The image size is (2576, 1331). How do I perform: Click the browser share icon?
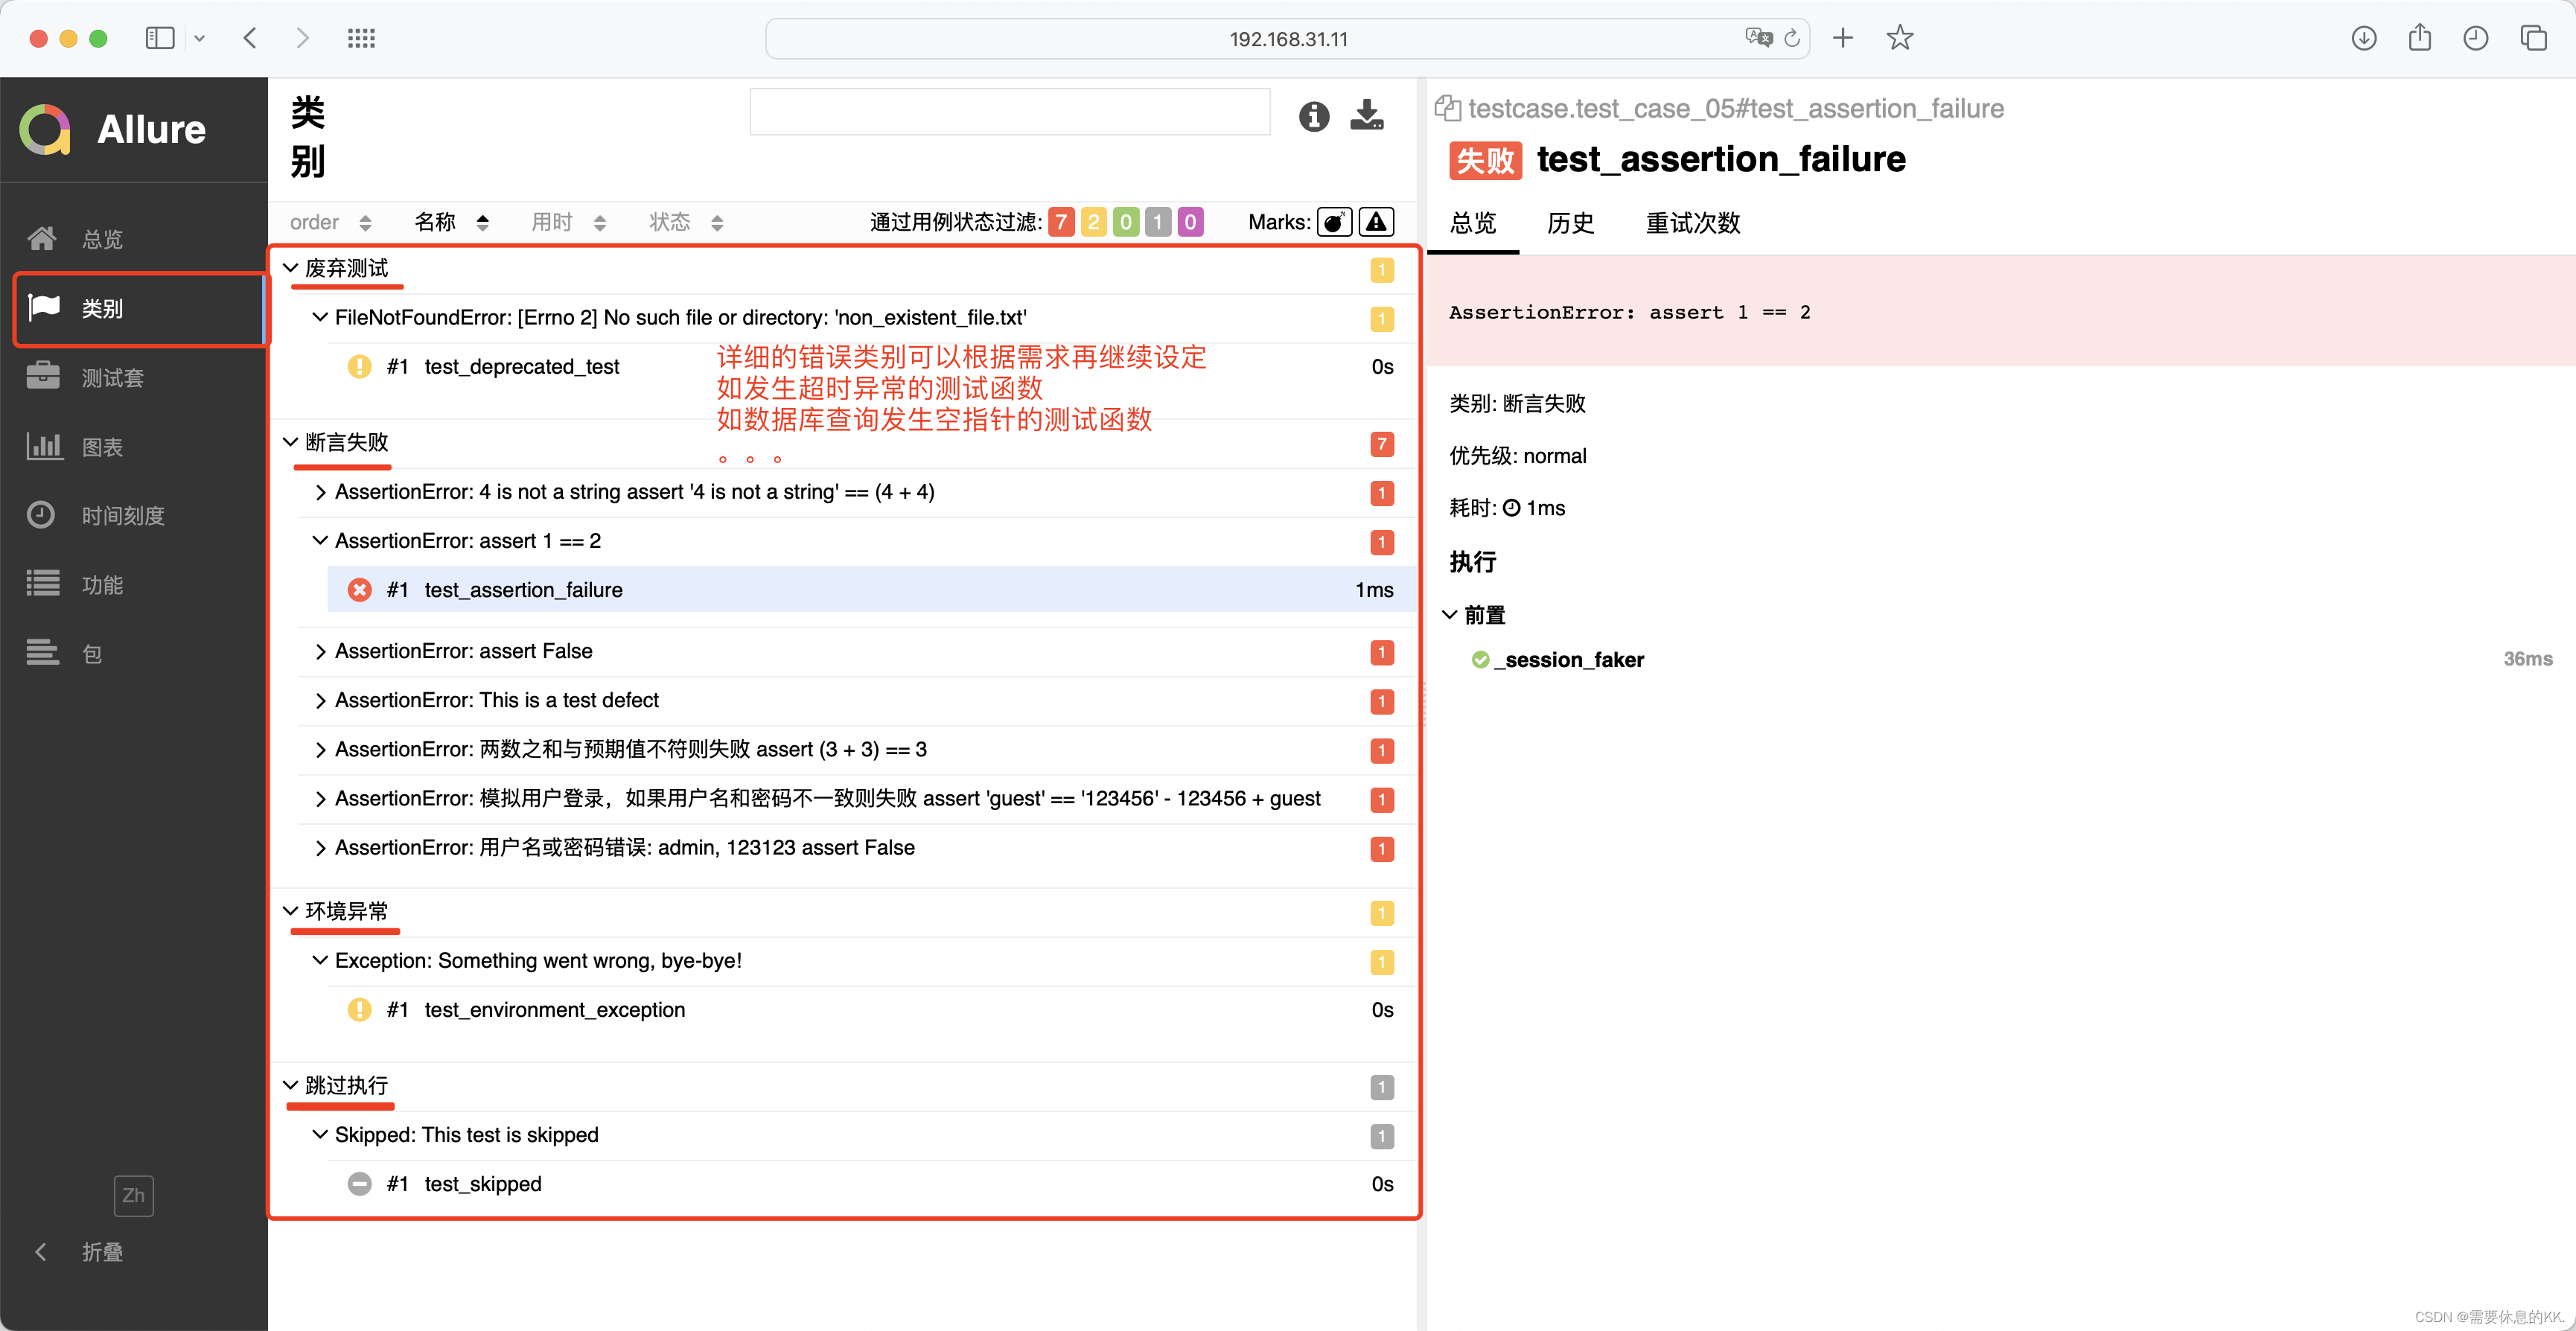pos(2419,38)
